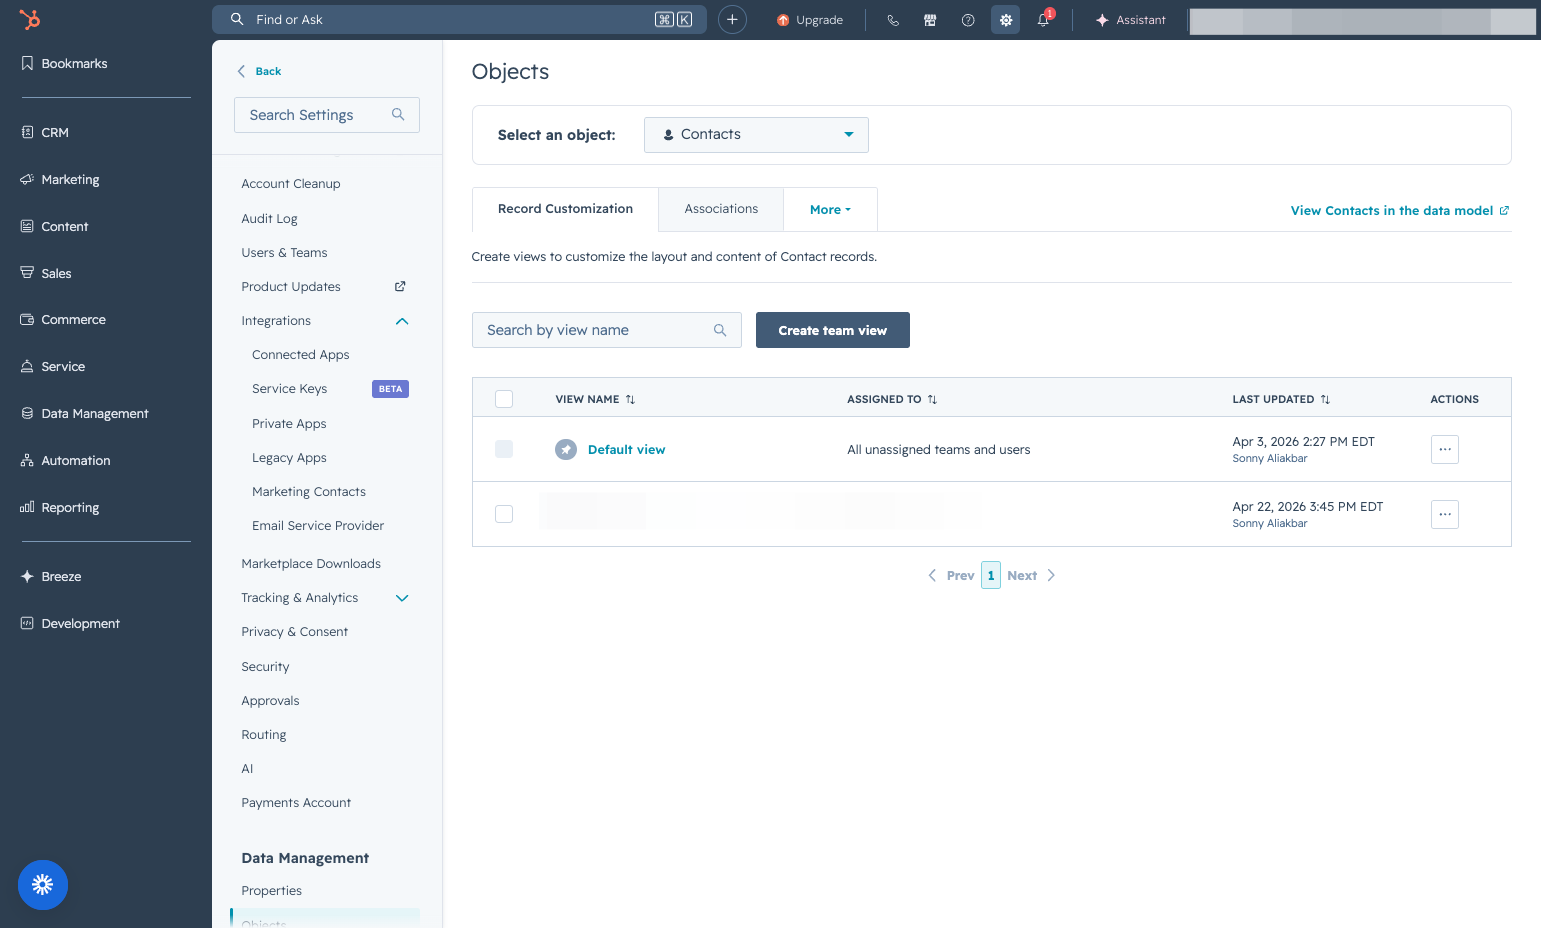Screen dimensions: 1541x928
Task: Select page 1 in pagination
Action: [x=991, y=575]
